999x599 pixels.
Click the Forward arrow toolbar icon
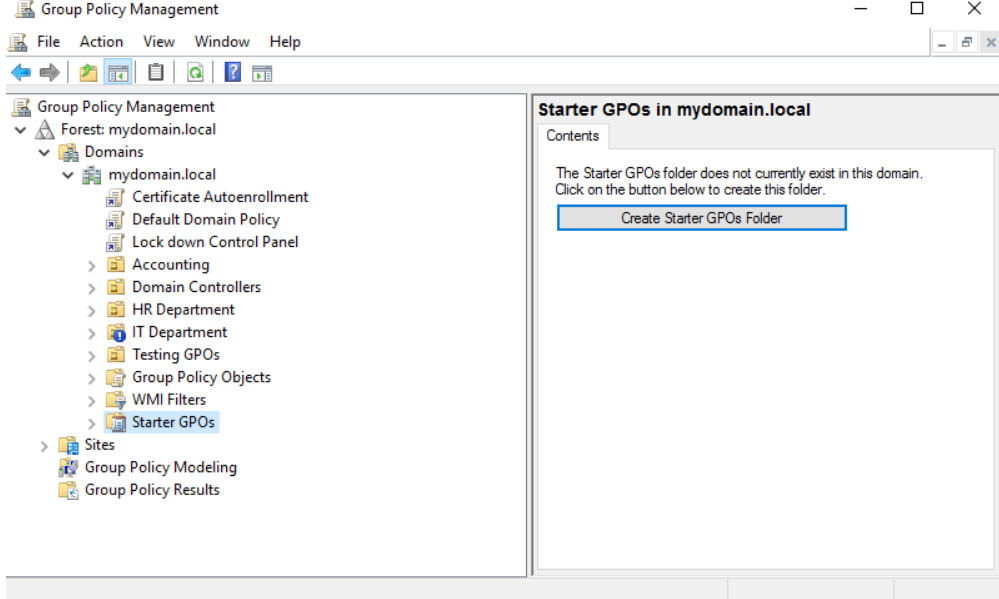[49, 72]
